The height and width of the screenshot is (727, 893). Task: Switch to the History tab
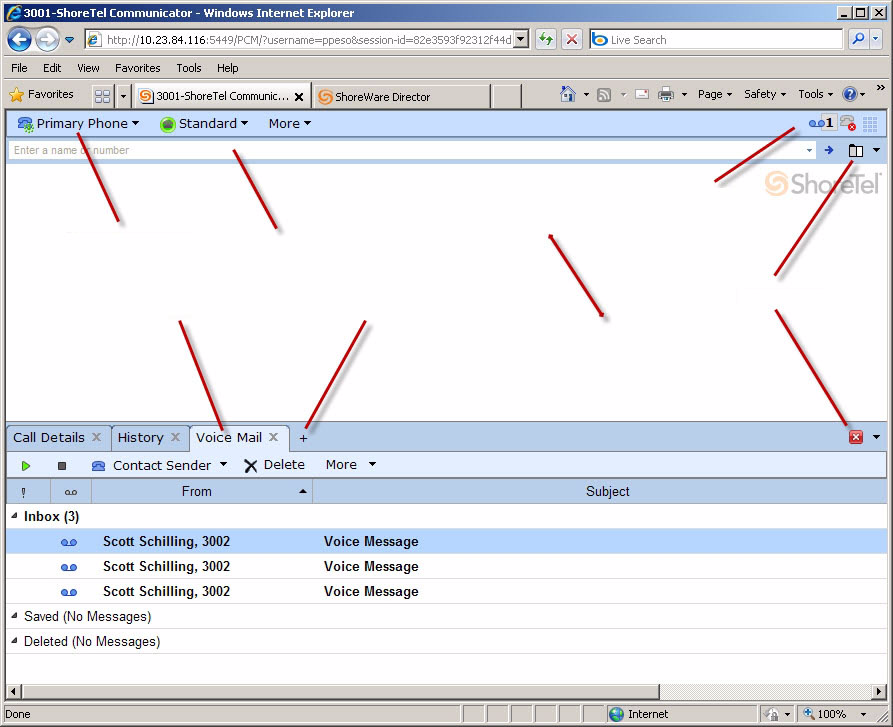tap(141, 437)
